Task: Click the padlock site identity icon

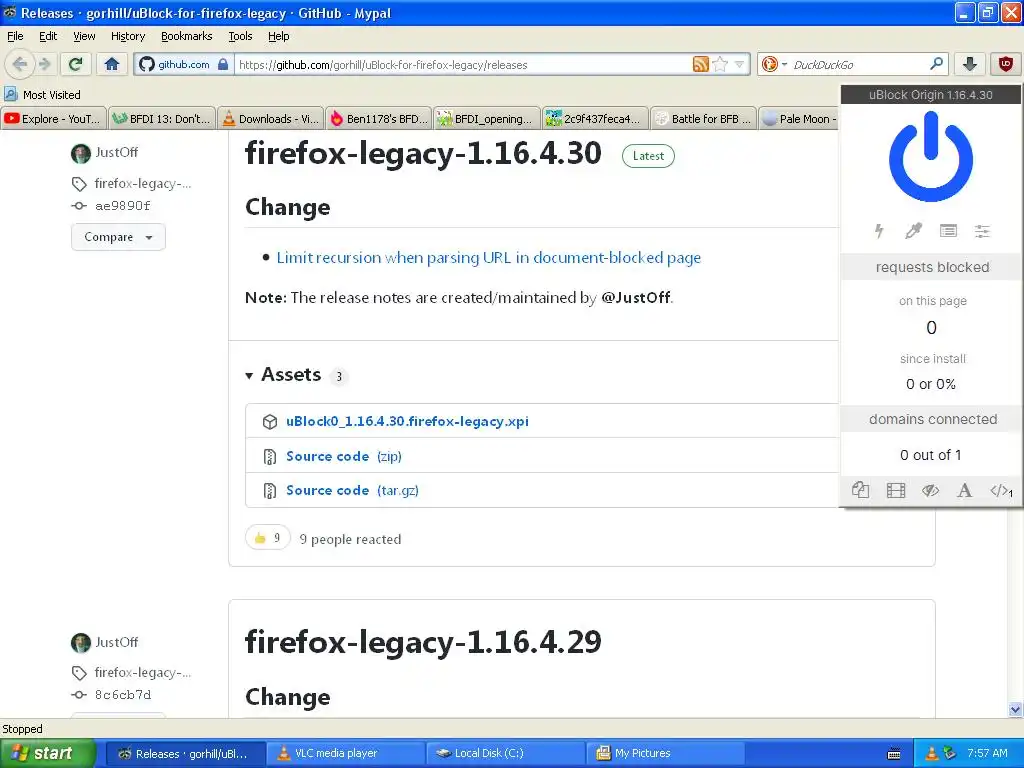Action: point(223,64)
